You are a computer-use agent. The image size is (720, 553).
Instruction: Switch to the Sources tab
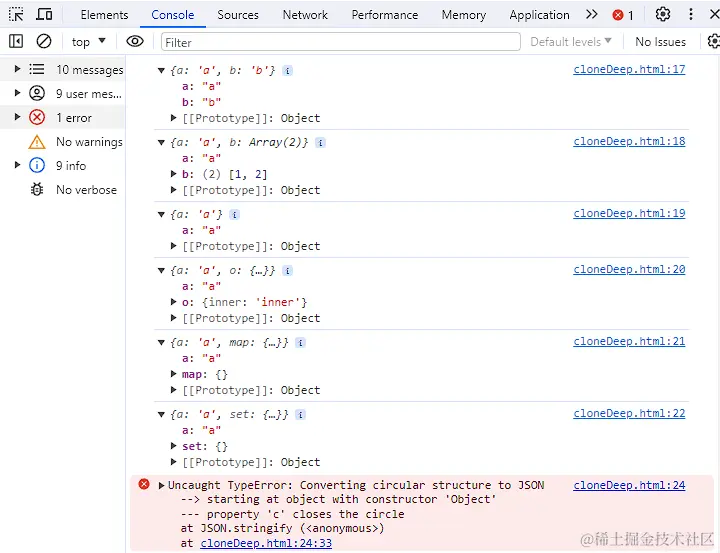[x=238, y=15]
